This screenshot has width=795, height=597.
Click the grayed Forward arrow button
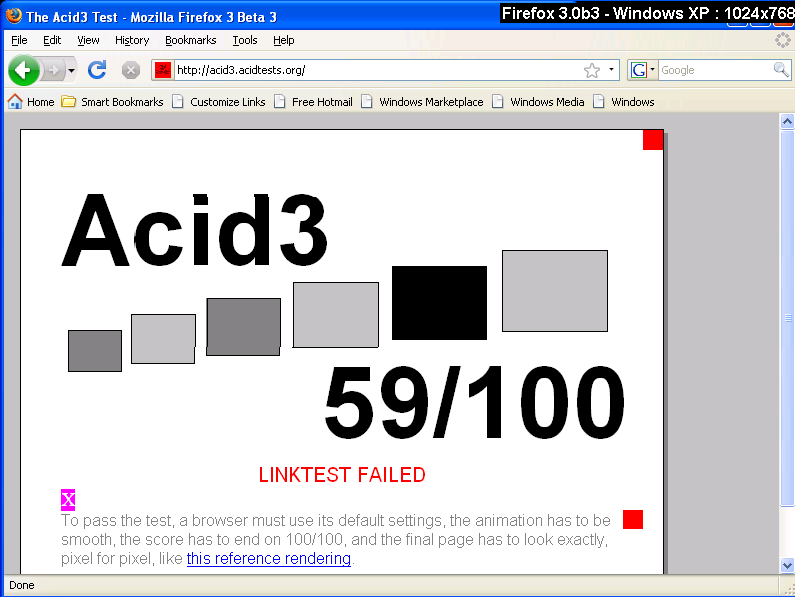[53, 70]
